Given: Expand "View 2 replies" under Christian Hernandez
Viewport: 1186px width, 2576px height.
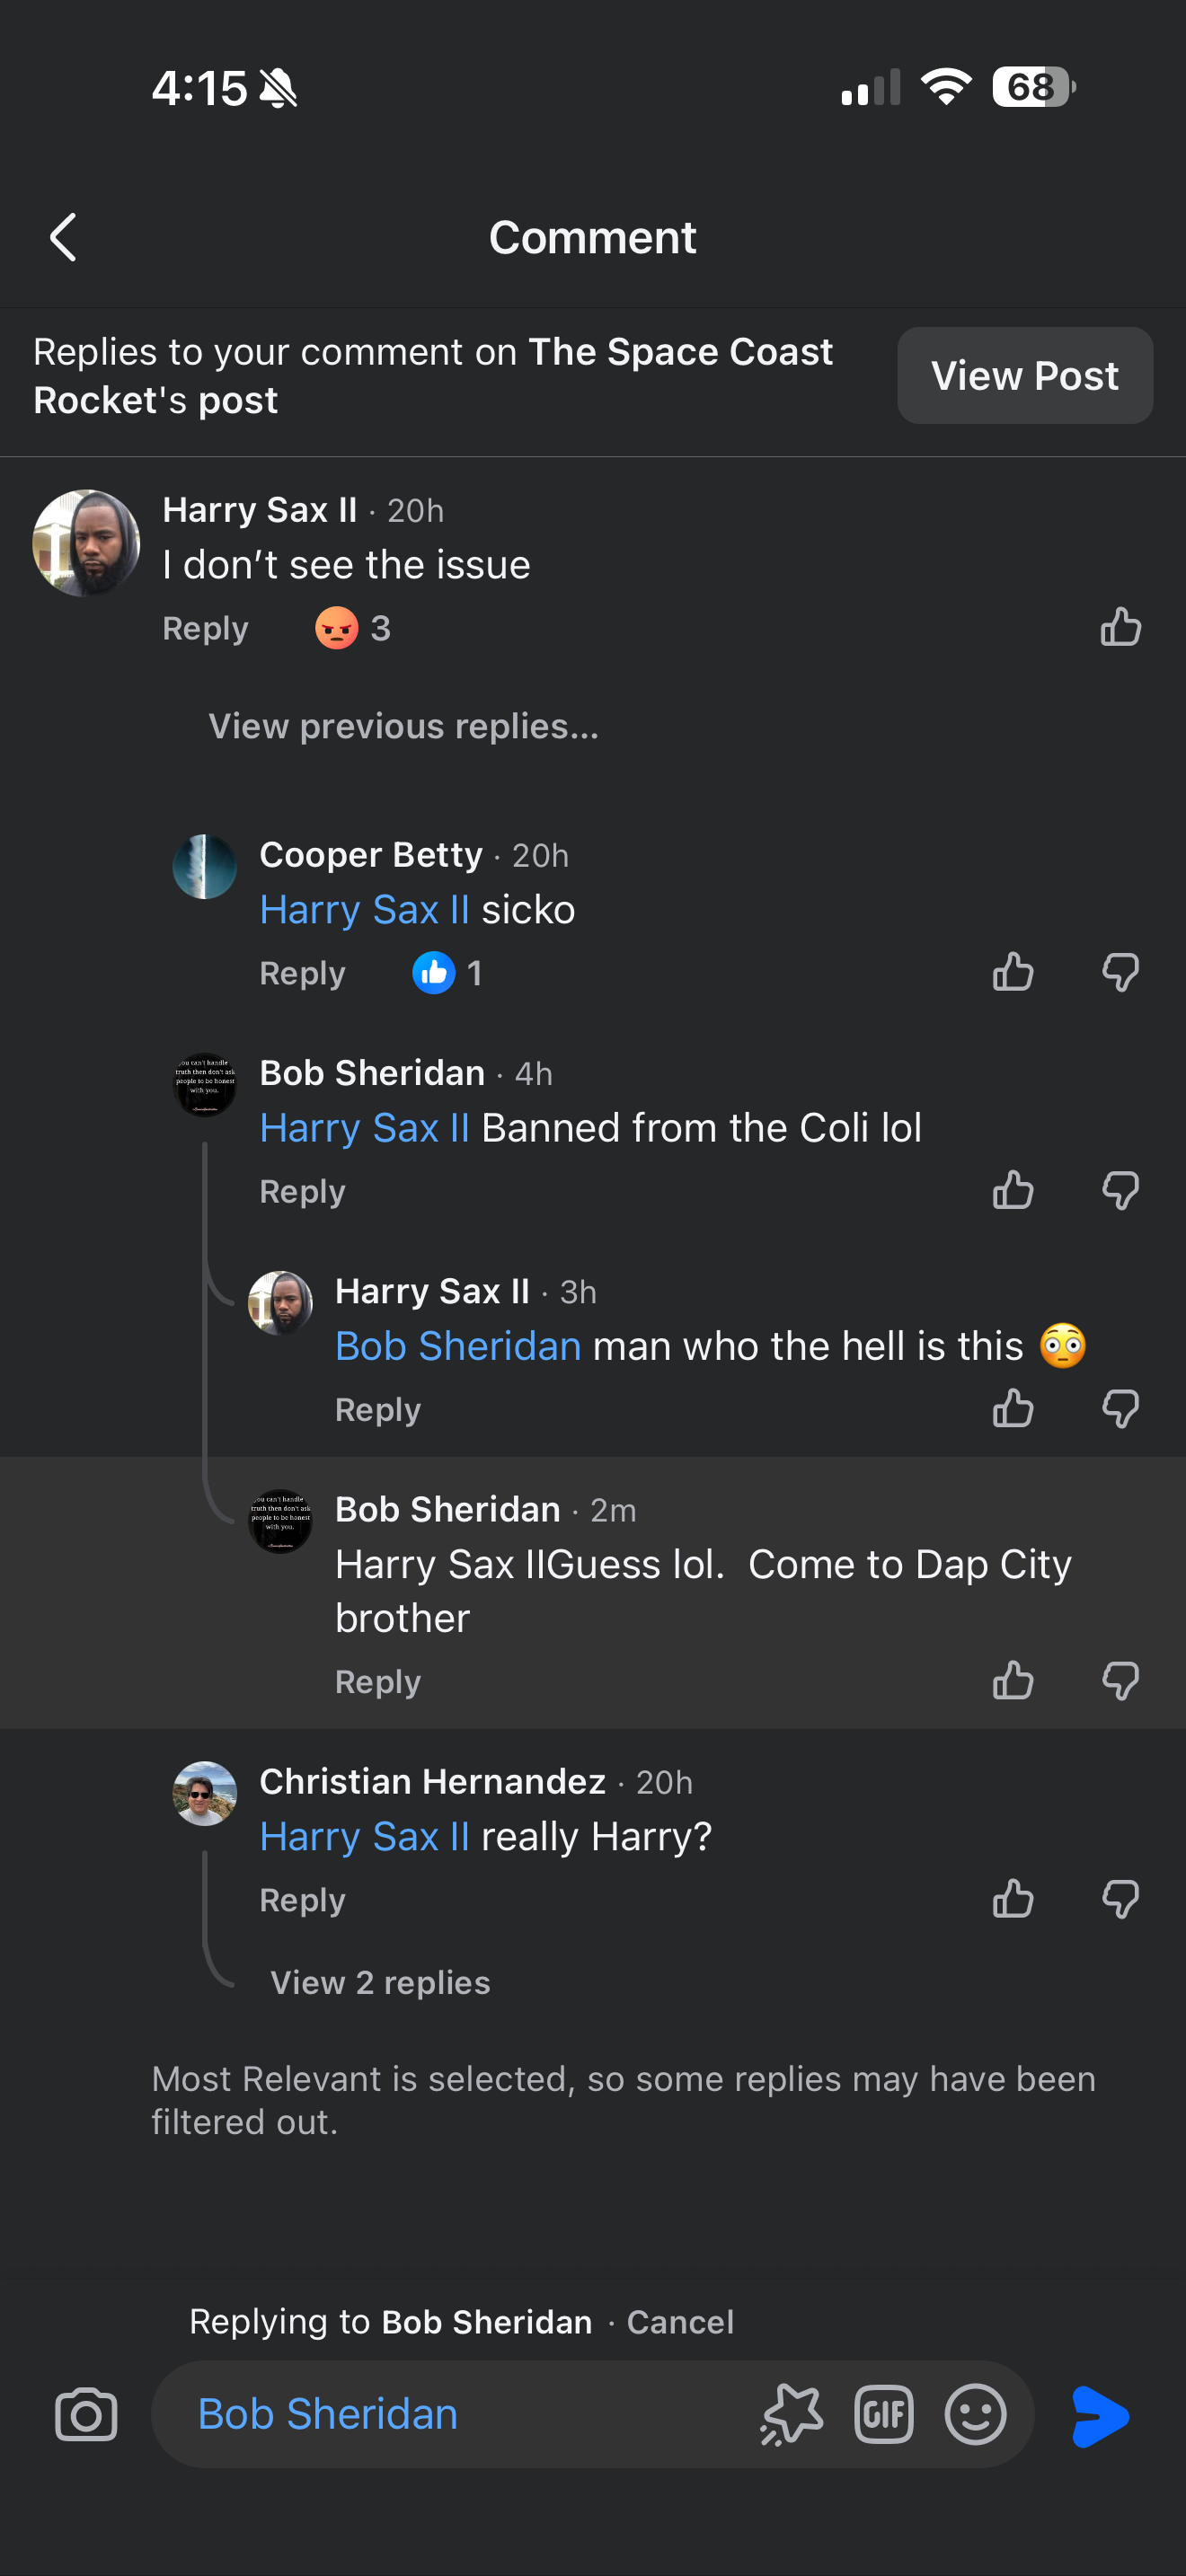Looking at the screenshot, I should click(380, 1982).
